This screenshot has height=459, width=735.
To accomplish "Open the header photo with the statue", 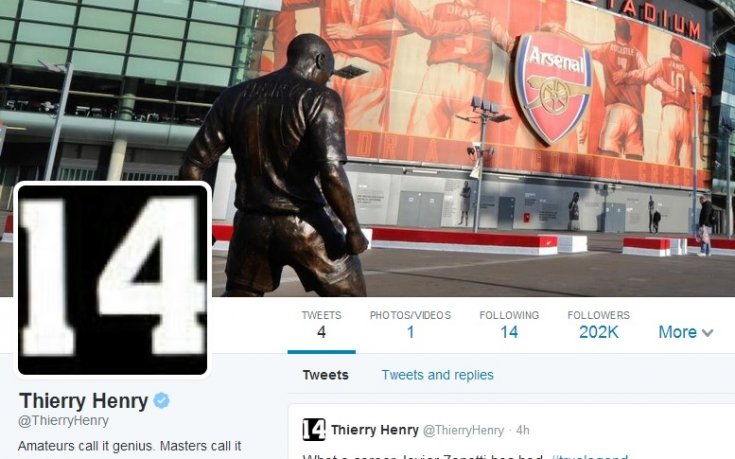I will (368, 148).
